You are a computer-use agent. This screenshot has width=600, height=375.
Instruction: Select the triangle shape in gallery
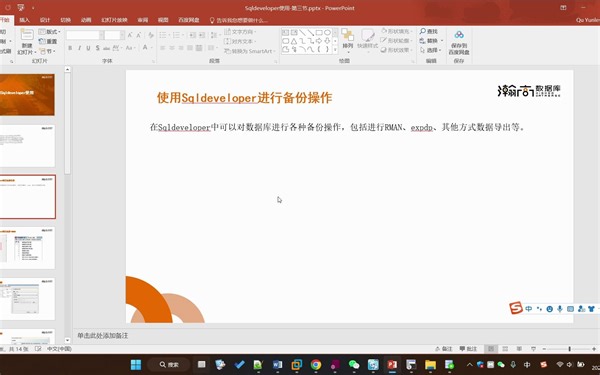click(x=294, y=41)
